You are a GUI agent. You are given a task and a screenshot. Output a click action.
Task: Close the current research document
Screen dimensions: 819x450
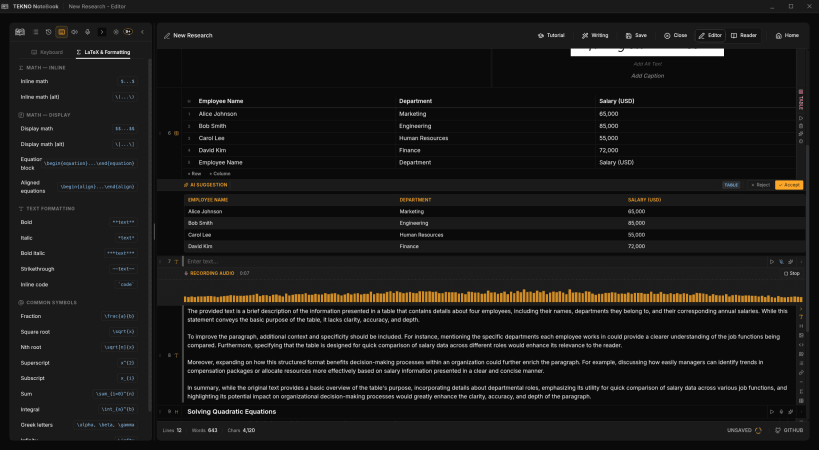pos(675,35)
